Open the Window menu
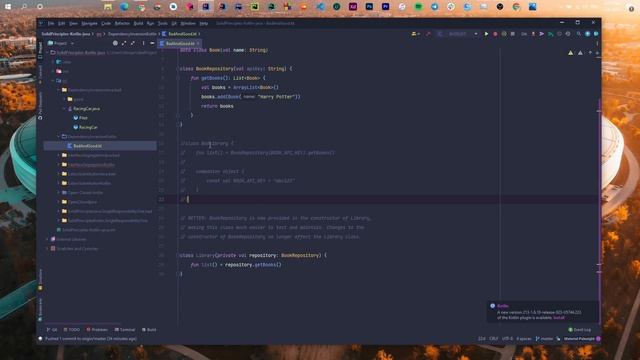The height and width of the screenshot is (360, 640). coord(188,24)
